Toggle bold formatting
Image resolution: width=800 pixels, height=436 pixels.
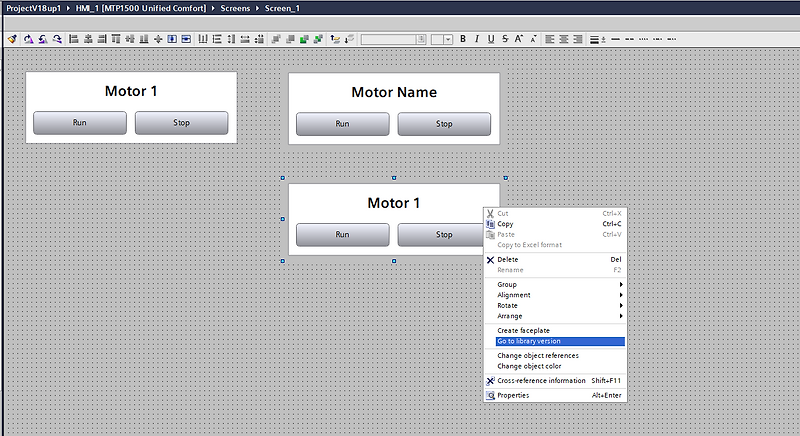tap(463, 39)
